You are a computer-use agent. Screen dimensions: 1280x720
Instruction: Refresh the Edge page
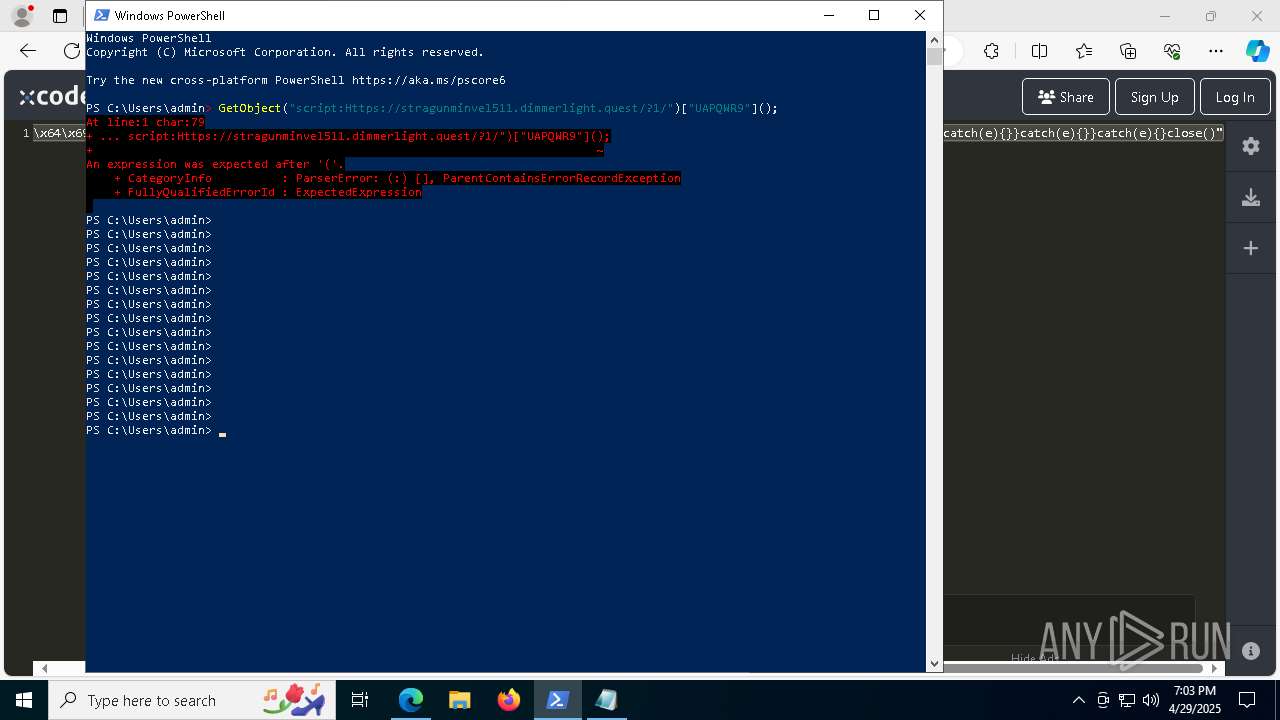point(72,51)
